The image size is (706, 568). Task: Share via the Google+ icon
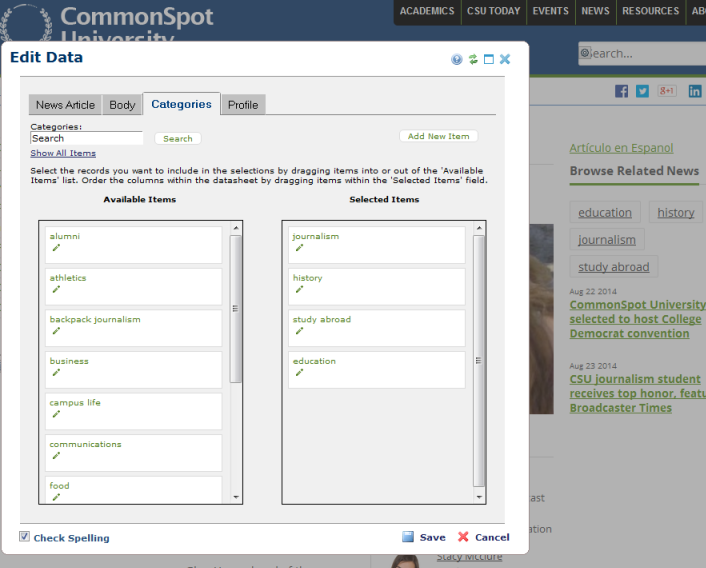pyautogui.click(x=667, y=91)
